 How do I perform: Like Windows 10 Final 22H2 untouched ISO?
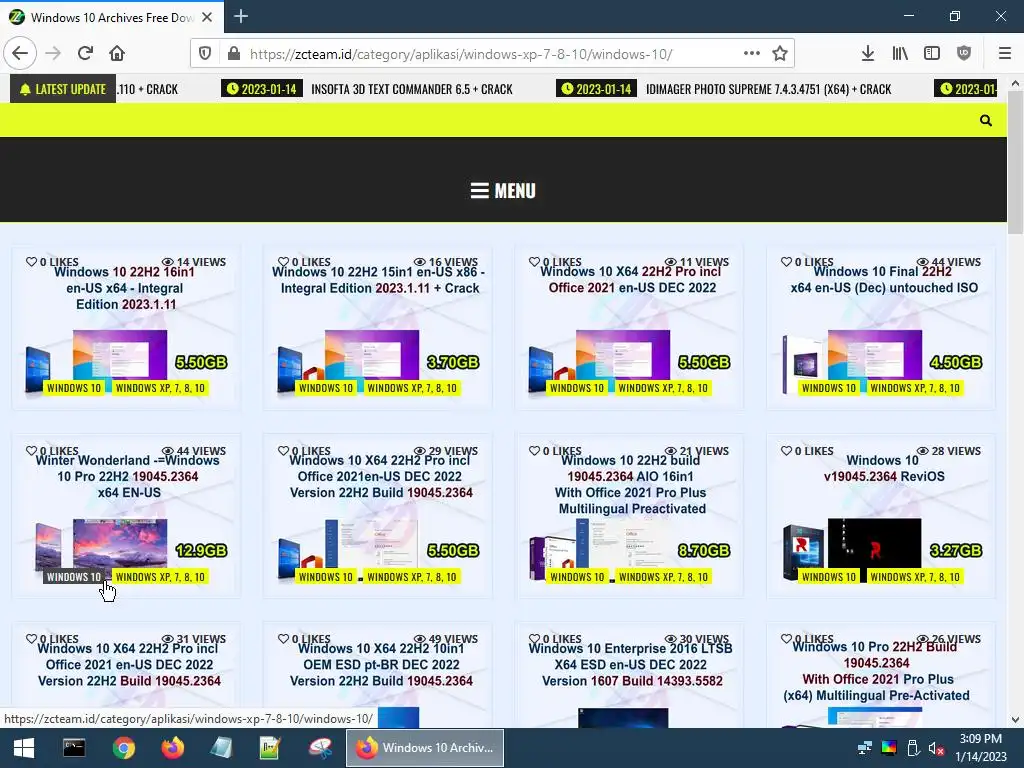click(x=786, y=262)
